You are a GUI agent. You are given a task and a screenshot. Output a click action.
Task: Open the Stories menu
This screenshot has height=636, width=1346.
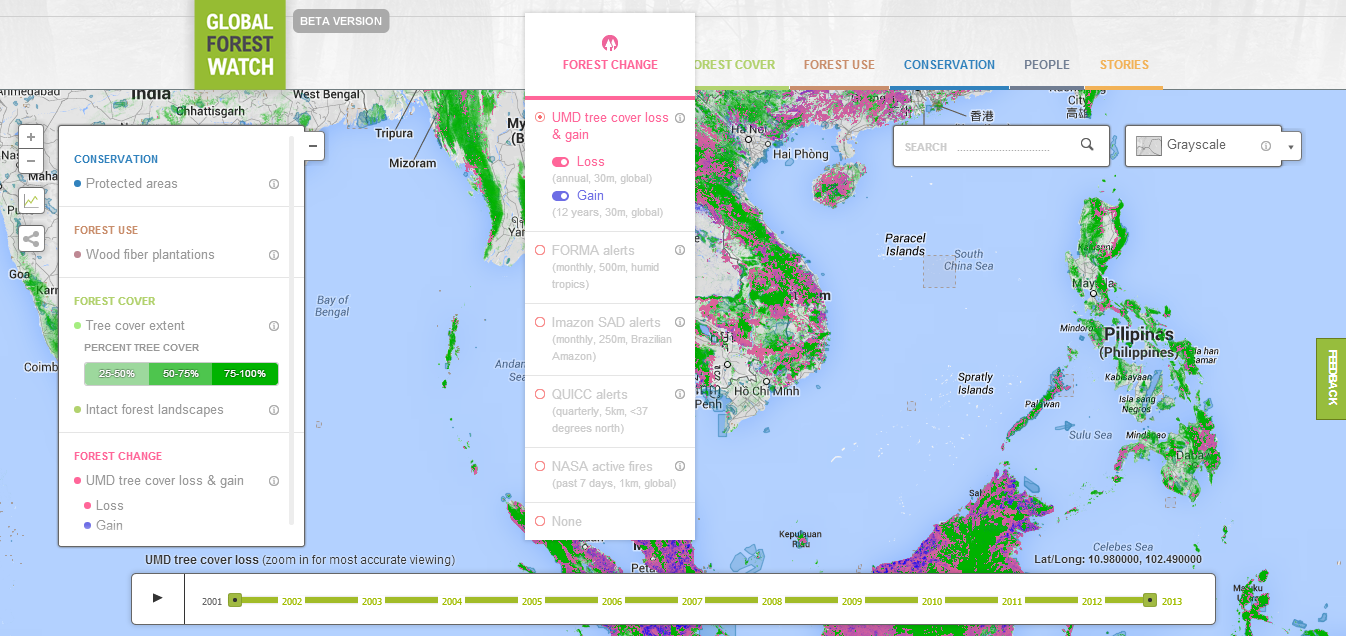(1124, 65)
